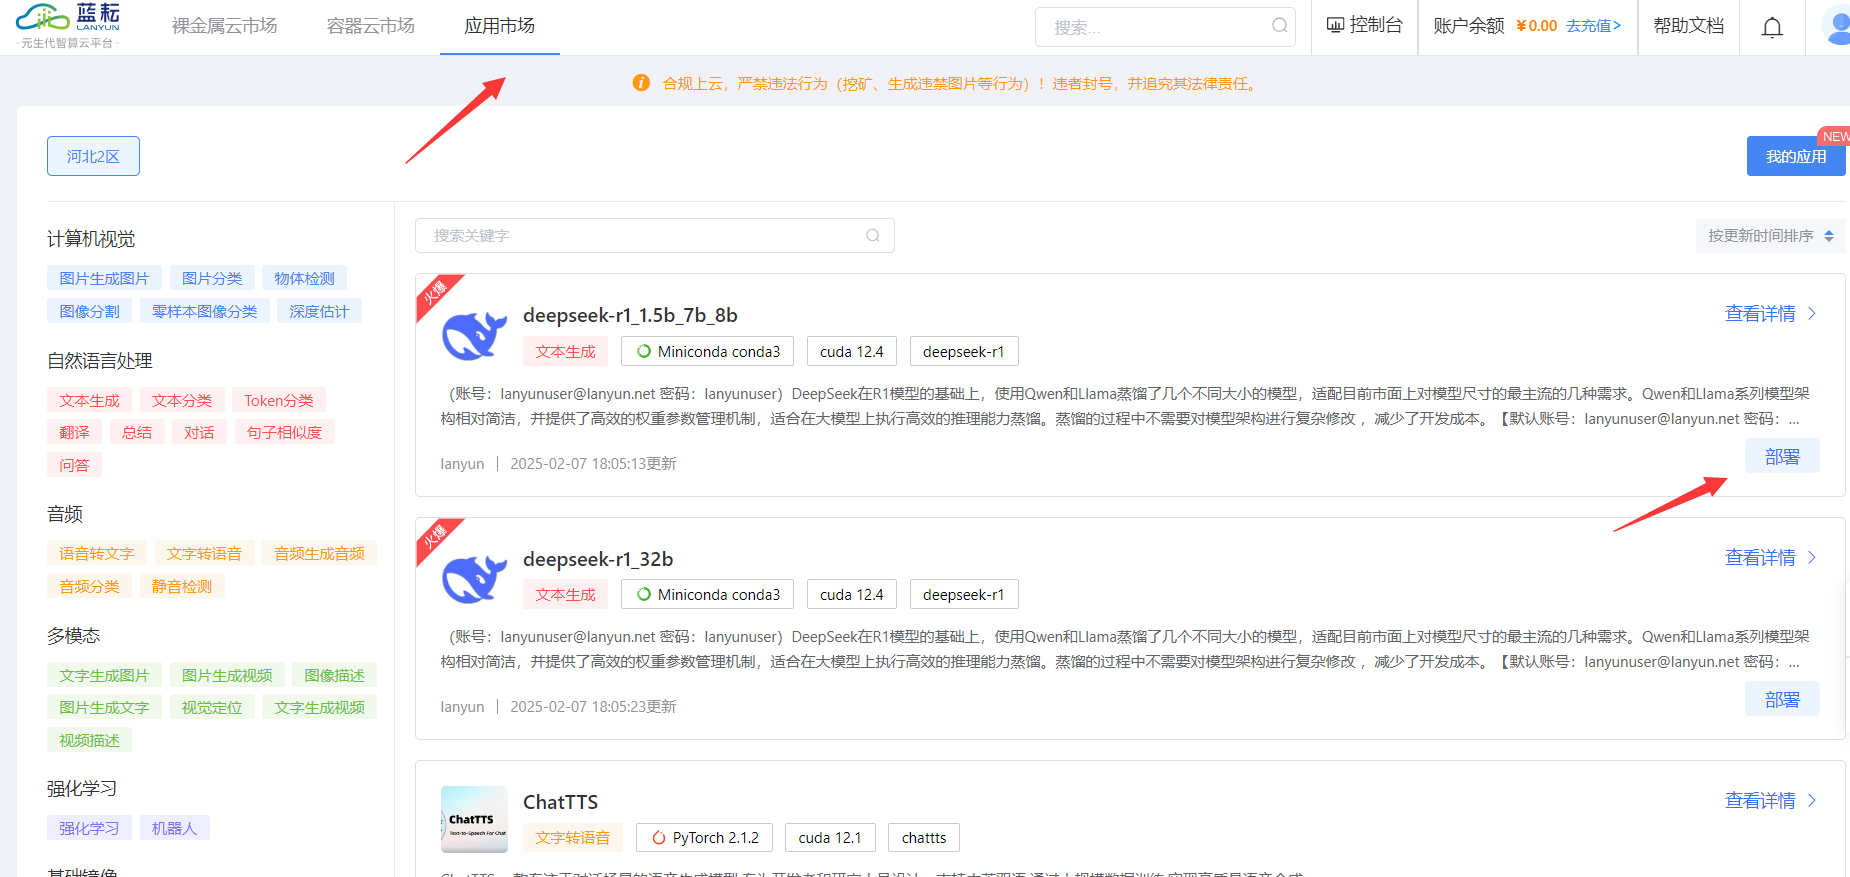This screenshot has height=877, width=1850.
Task: Click the cuda 12.4 tag on deepseek-r1_1.5b_7b_8b
Action: click(x=851, y=352)
